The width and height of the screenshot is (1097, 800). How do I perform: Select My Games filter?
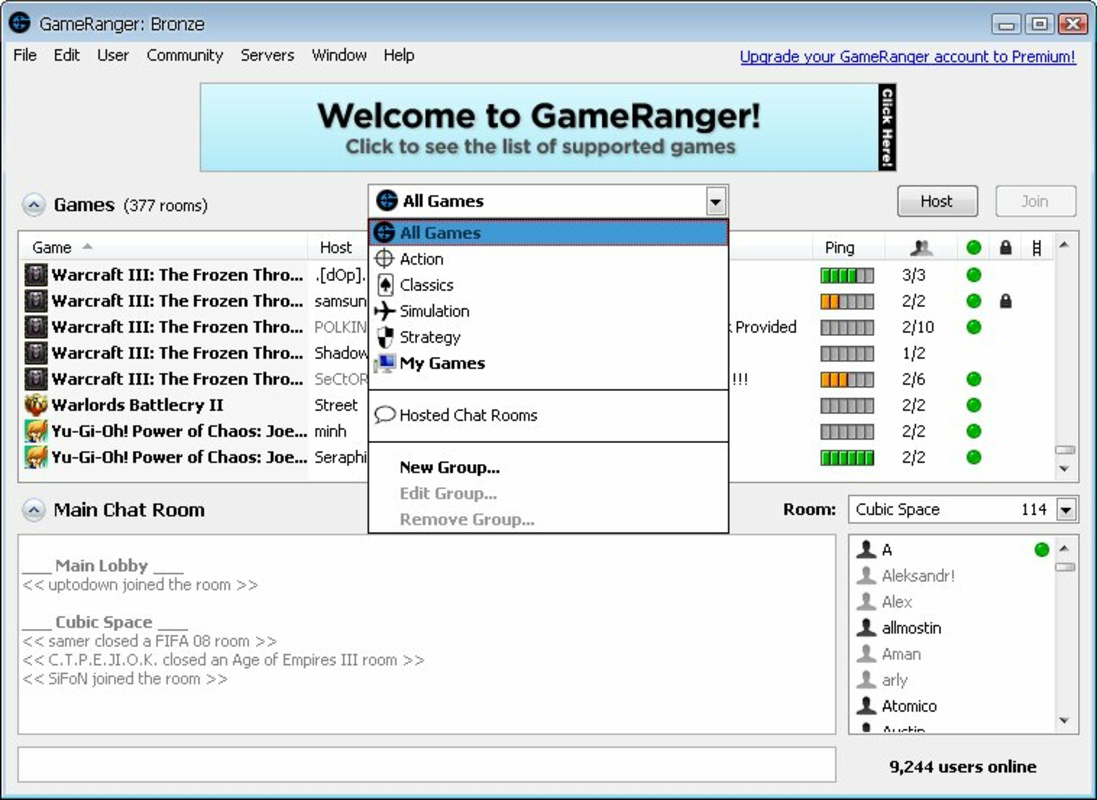point(548,363)
